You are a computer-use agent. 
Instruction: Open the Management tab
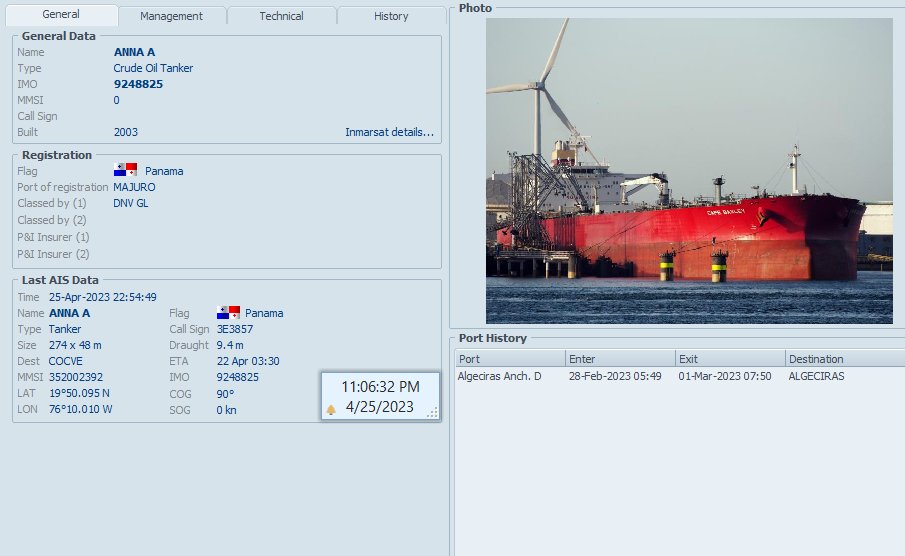click(x=171, y=16)
